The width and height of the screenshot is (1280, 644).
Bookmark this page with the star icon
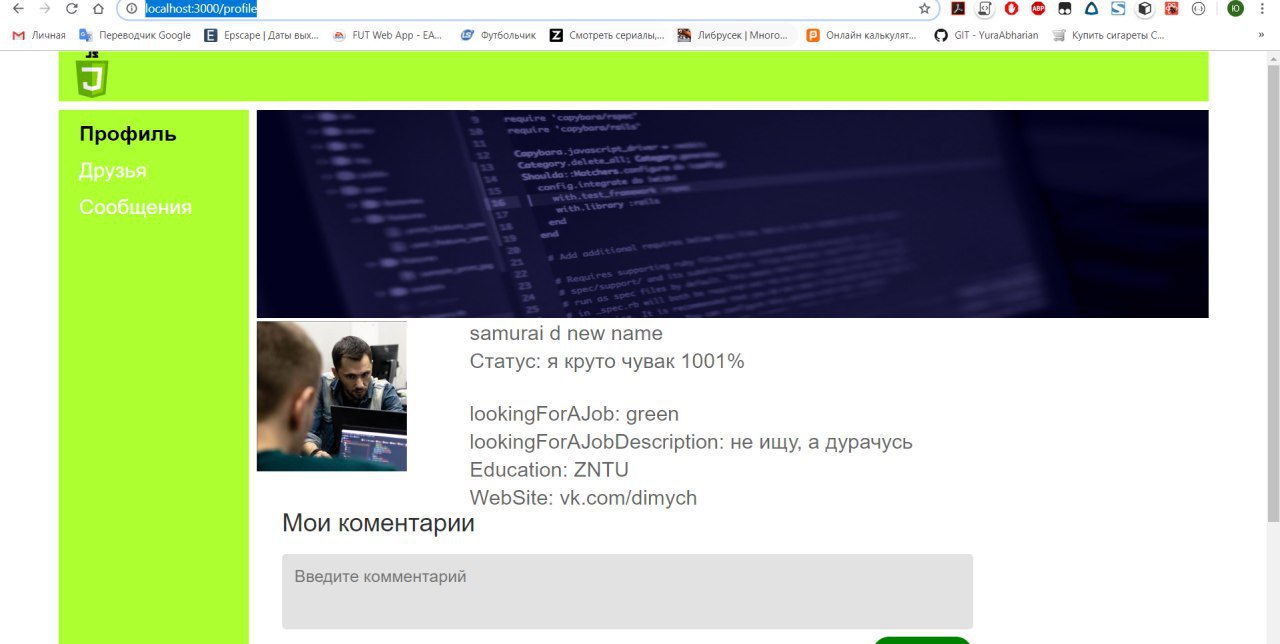(x=924, y=9)
